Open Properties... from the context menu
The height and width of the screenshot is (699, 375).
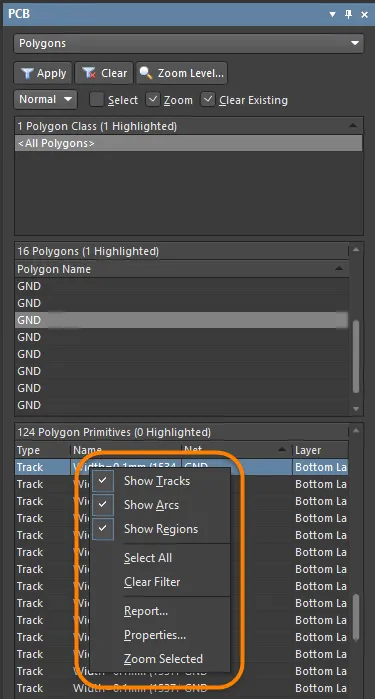click(155, 634)
